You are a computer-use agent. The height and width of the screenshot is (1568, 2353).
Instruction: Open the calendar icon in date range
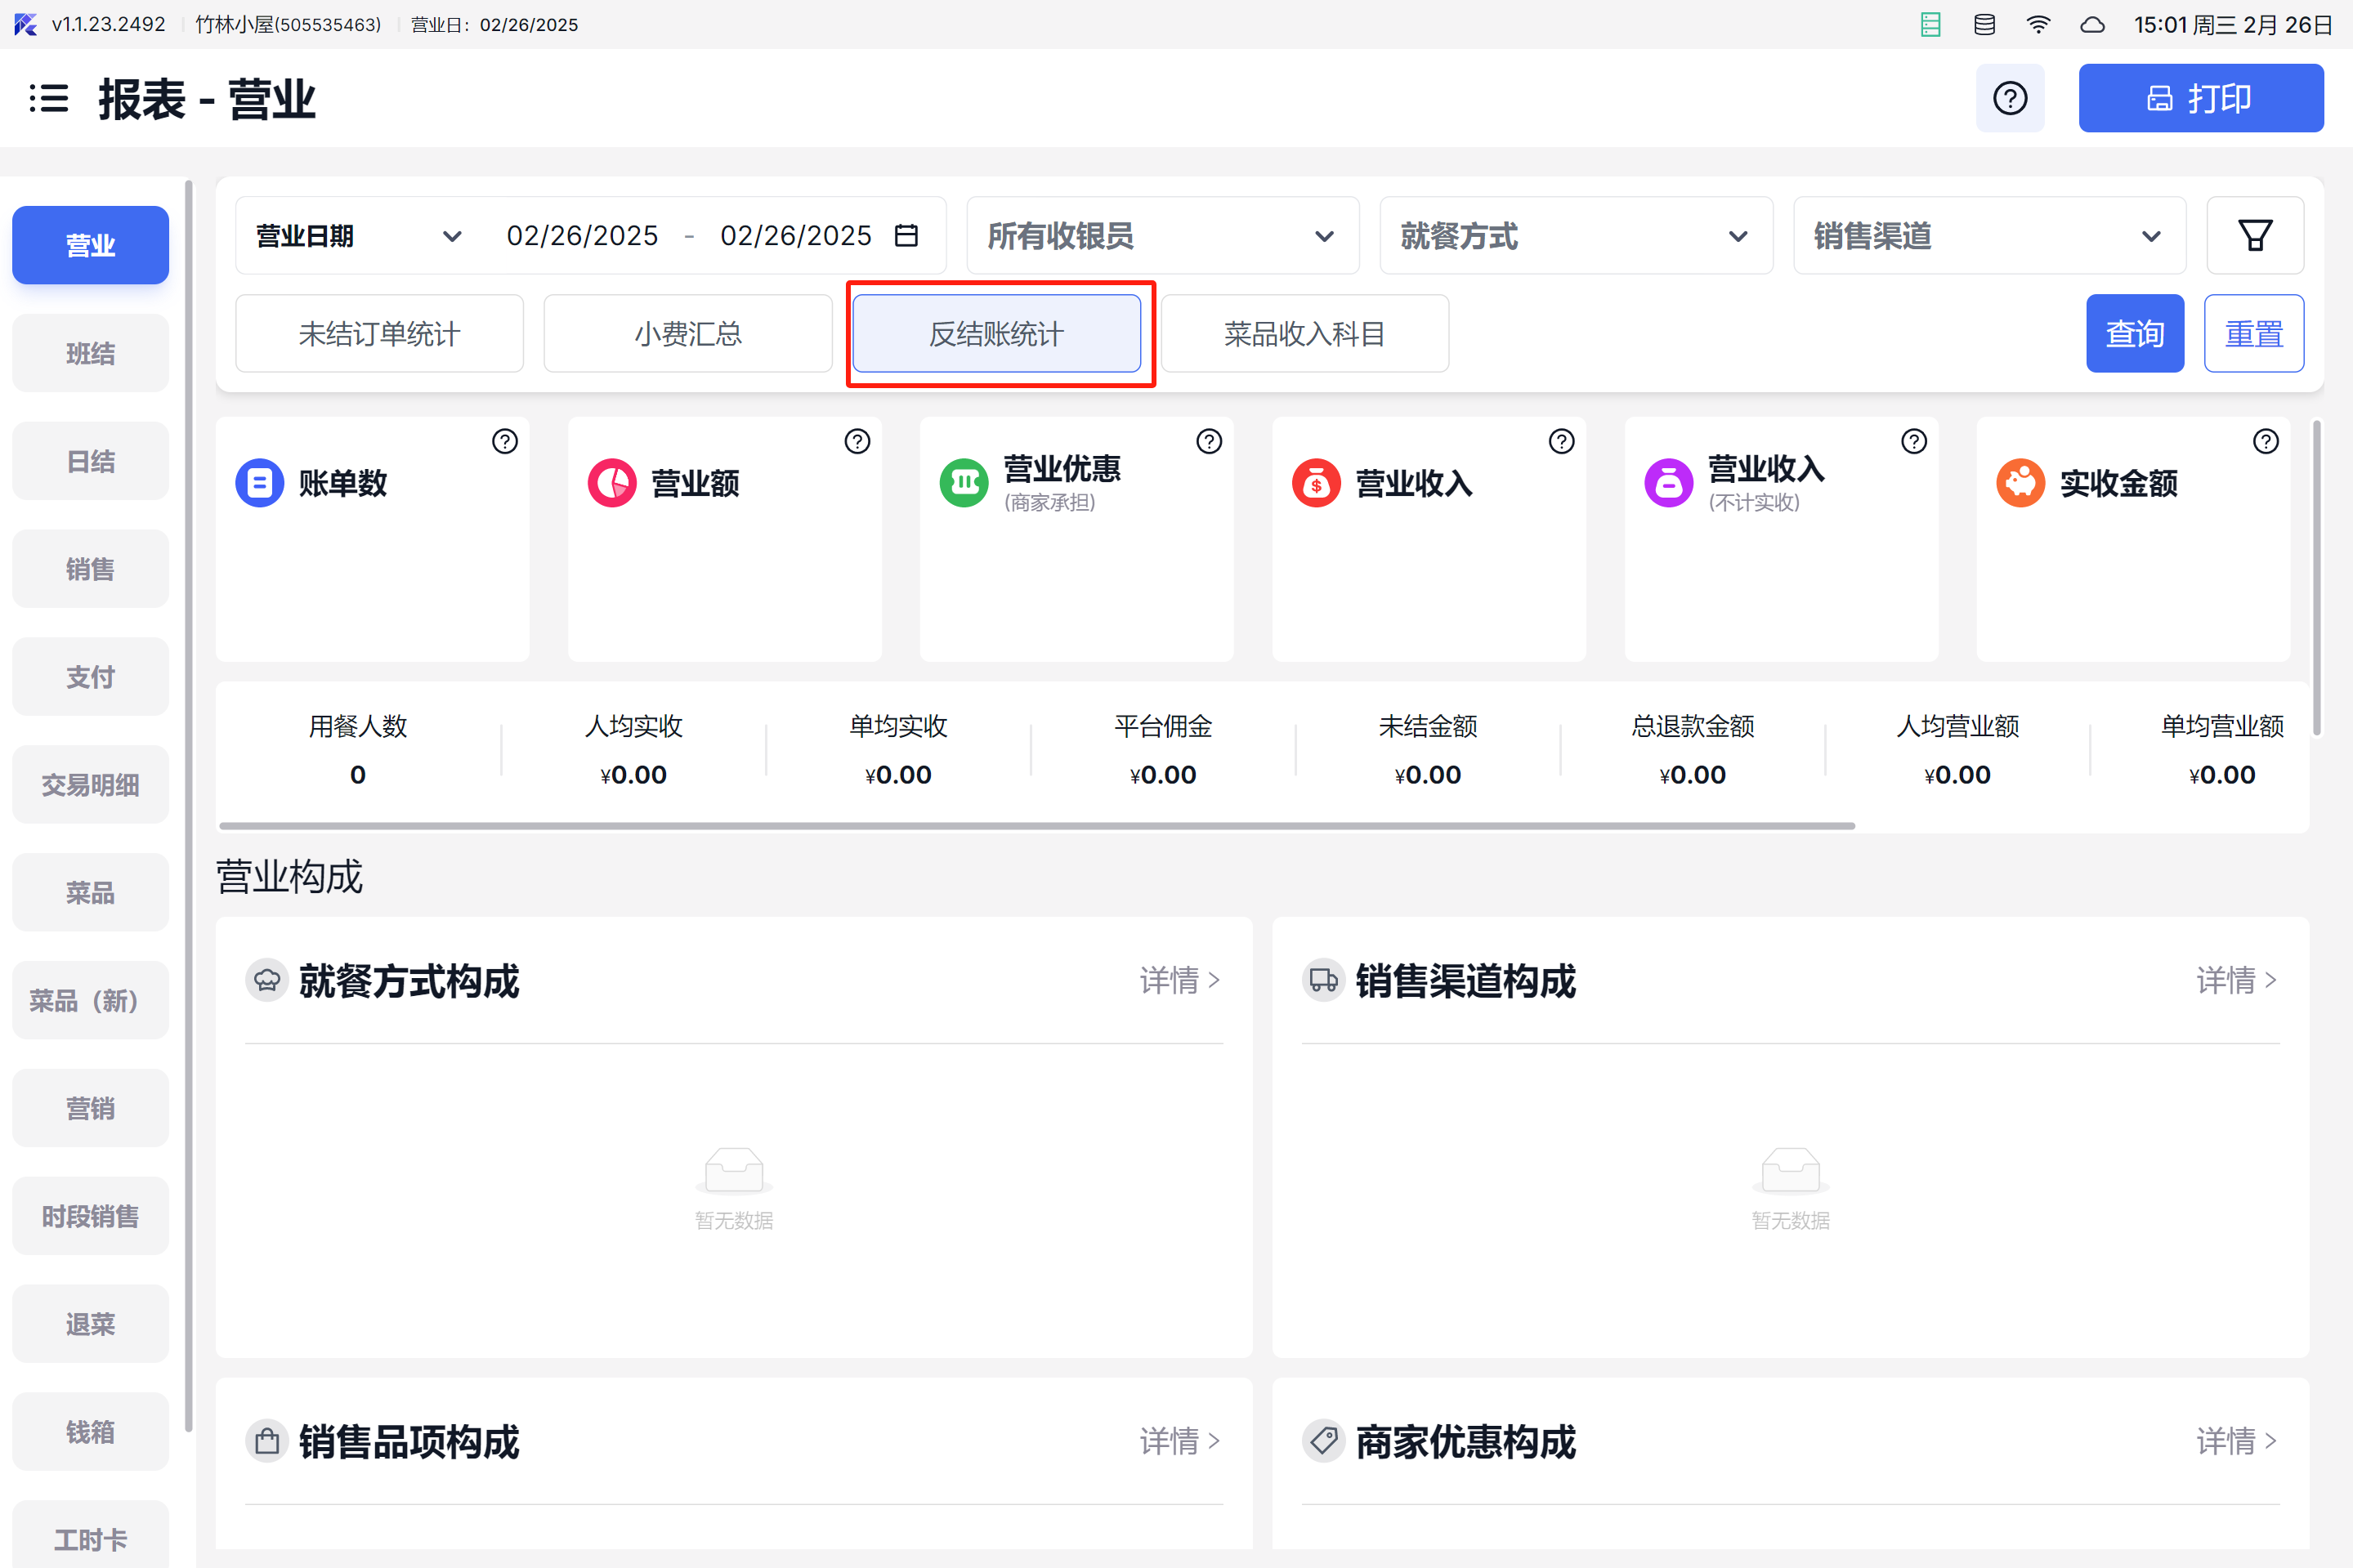pyautogui.click(x=906, y=236)
